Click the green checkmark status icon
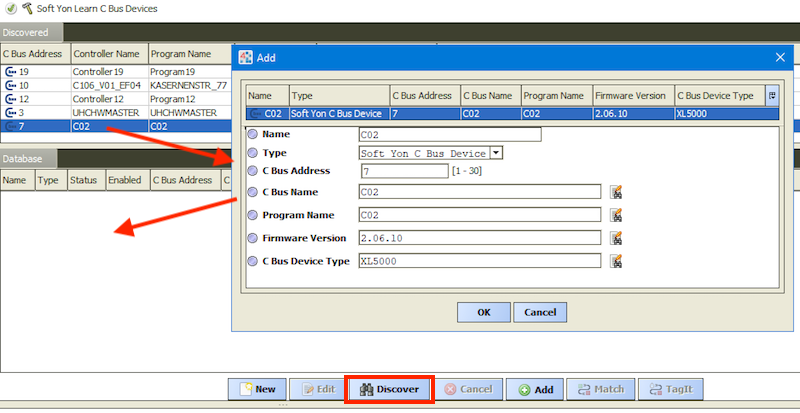This screenshot has height=413, width=800. click(x=10, y=8)
